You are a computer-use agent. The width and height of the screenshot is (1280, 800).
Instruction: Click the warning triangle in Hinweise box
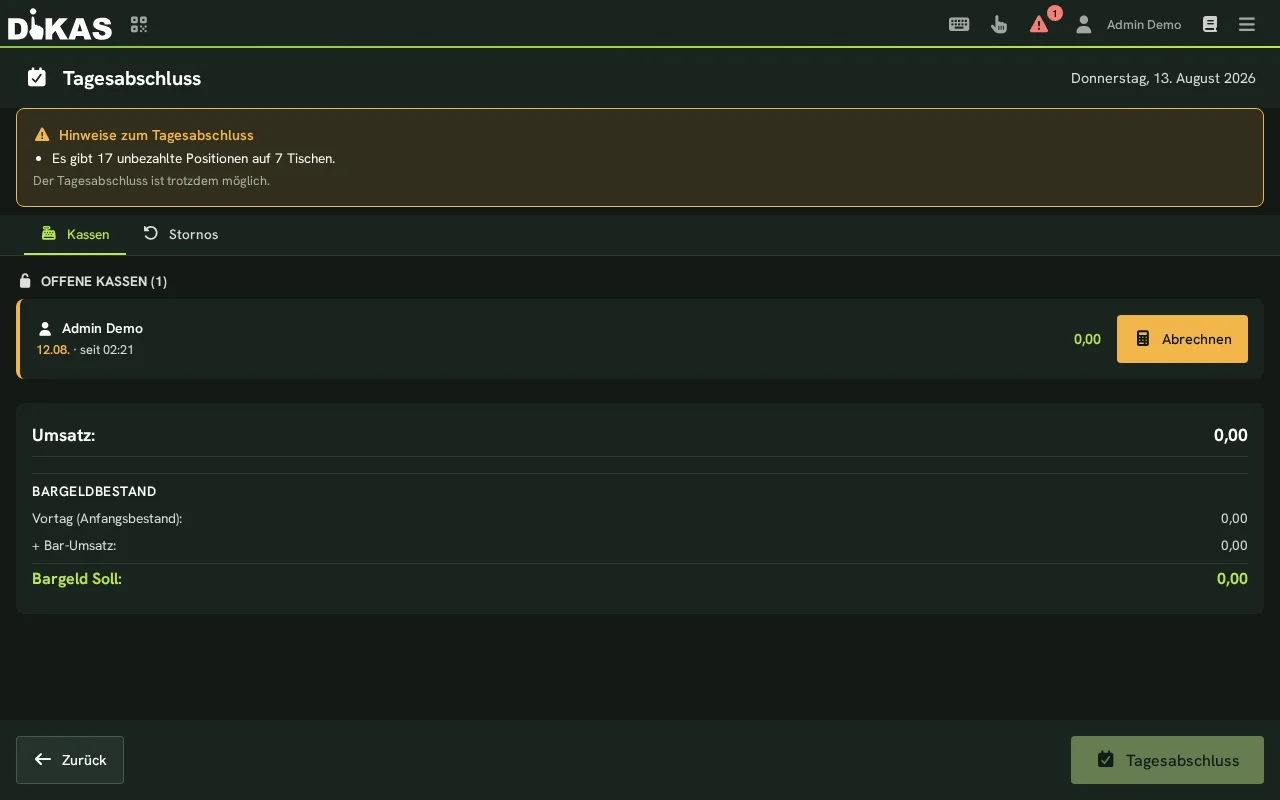pyautogui.click(x=42, y=135)
